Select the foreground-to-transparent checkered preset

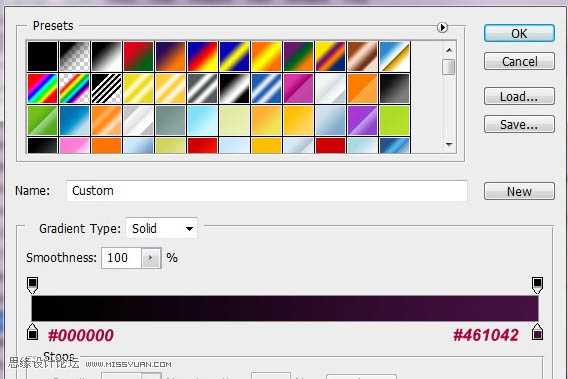point(75,56)
